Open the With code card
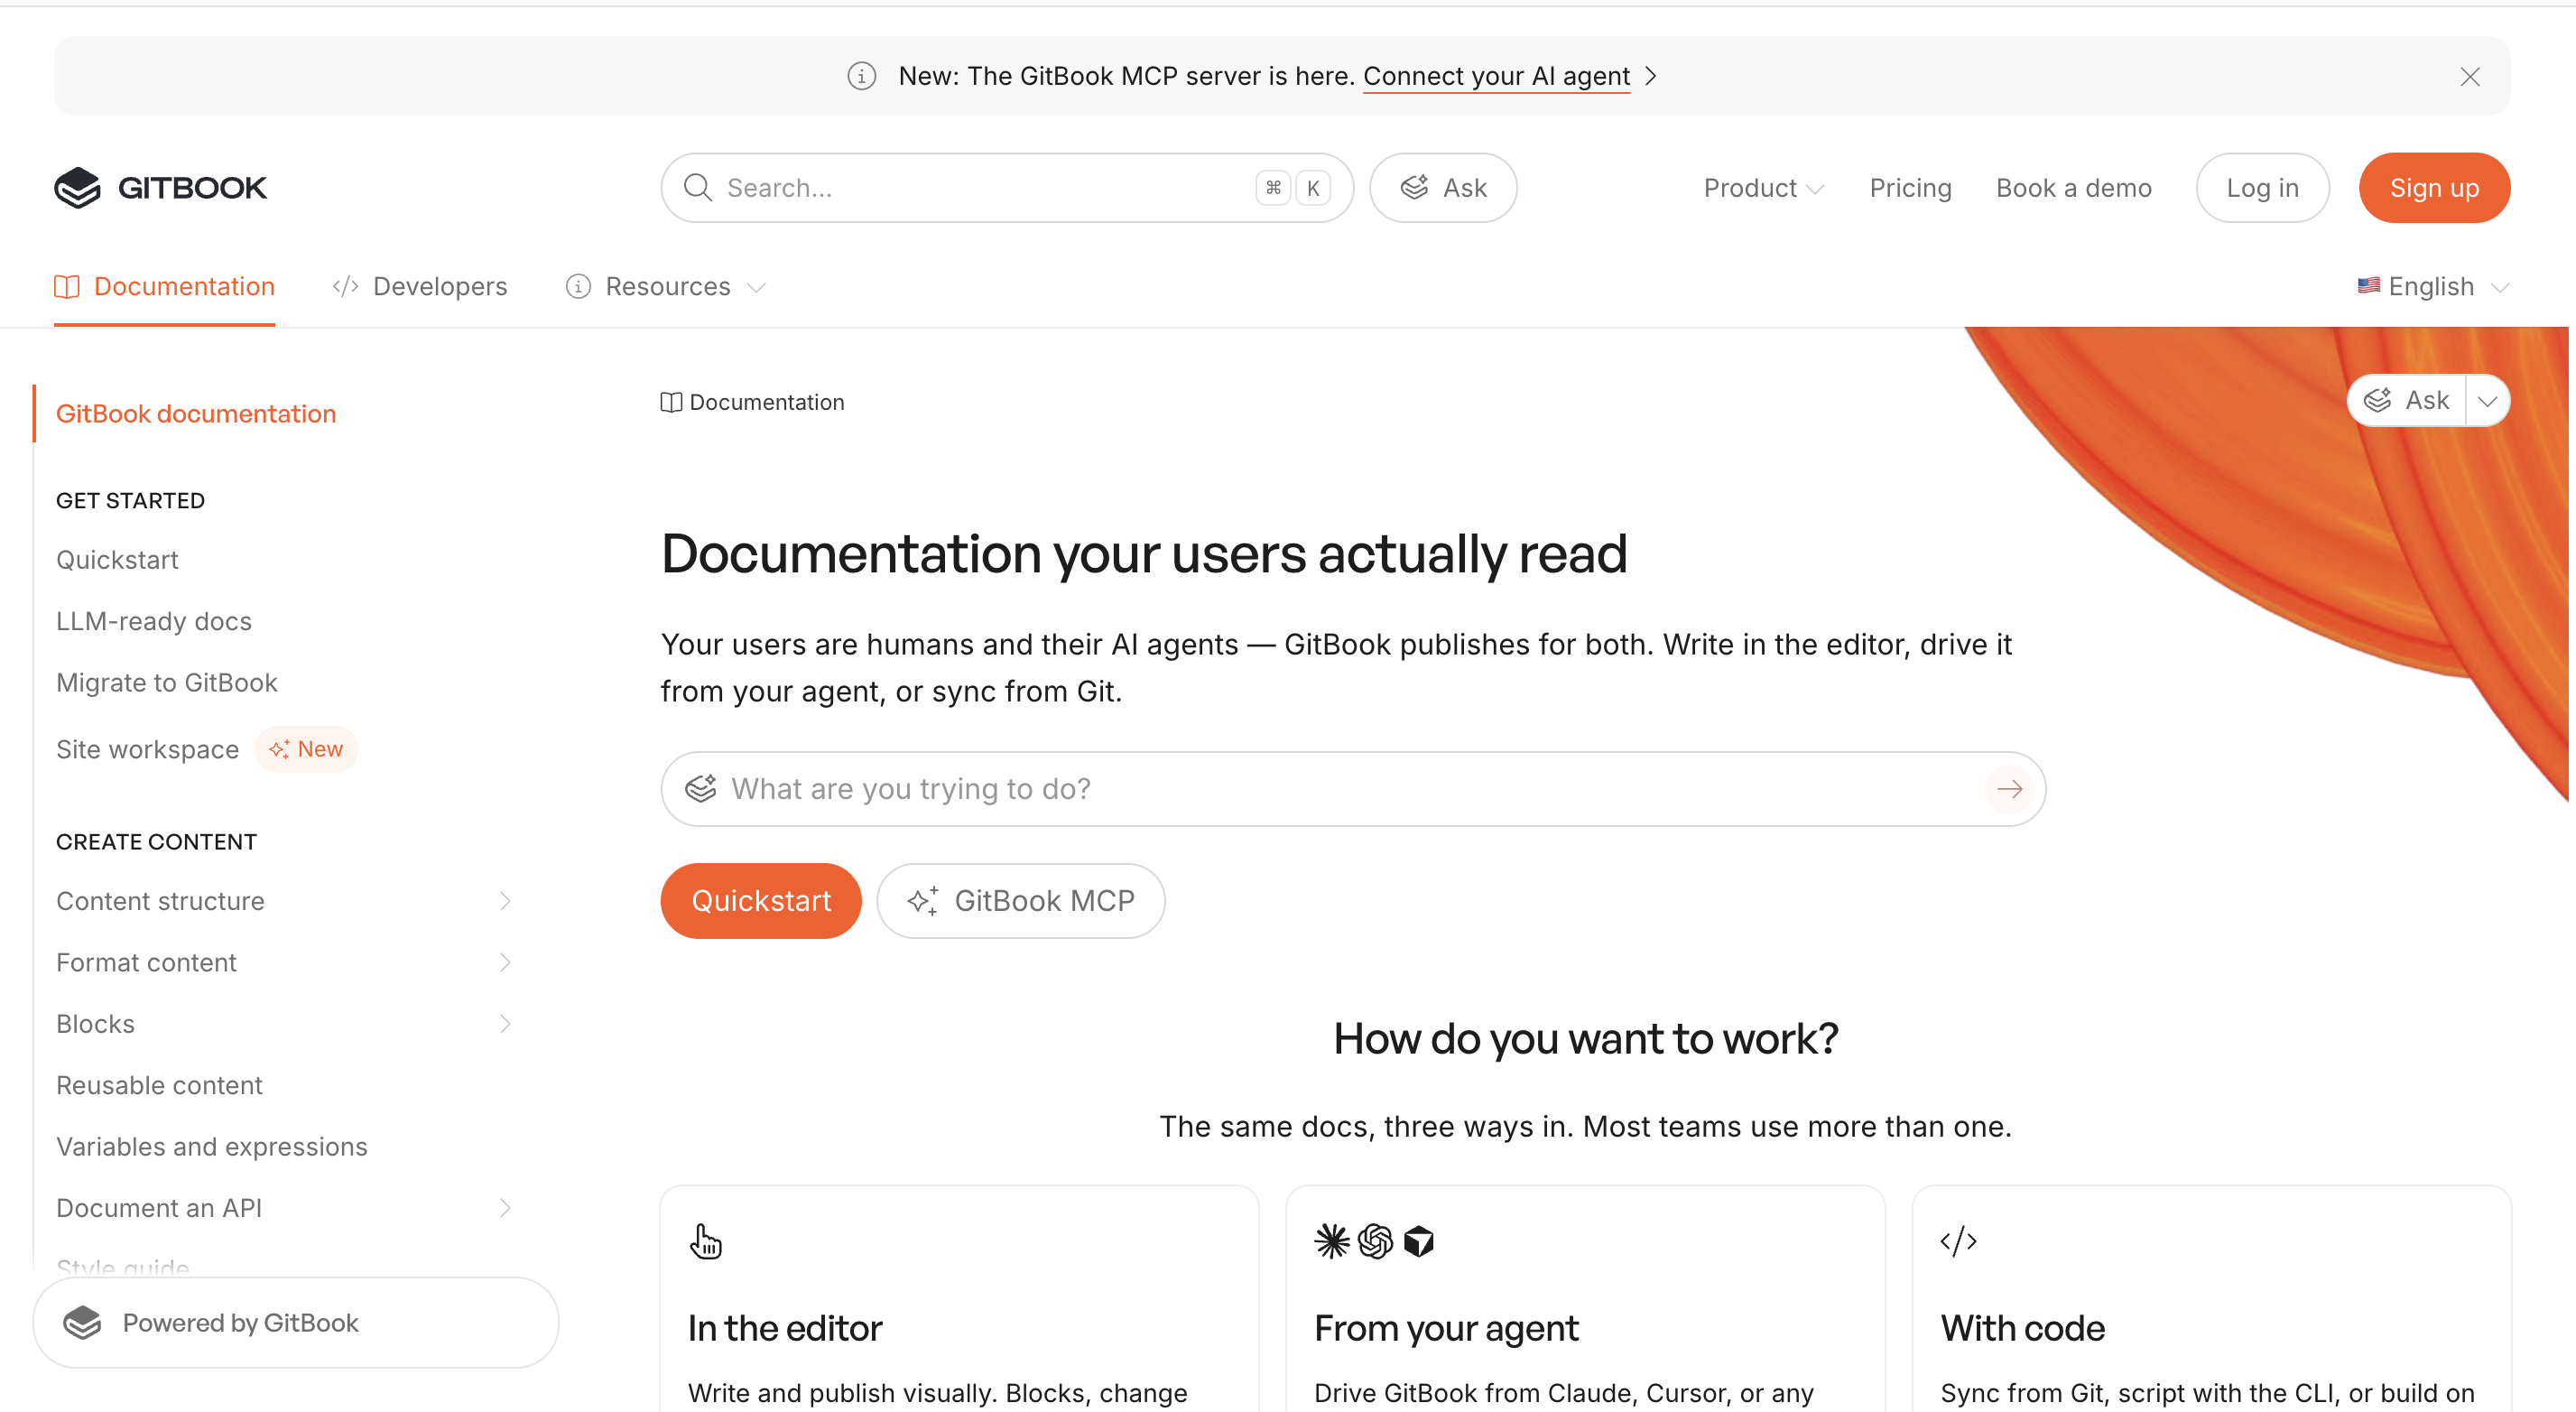 click(x=2211, y=1299)
